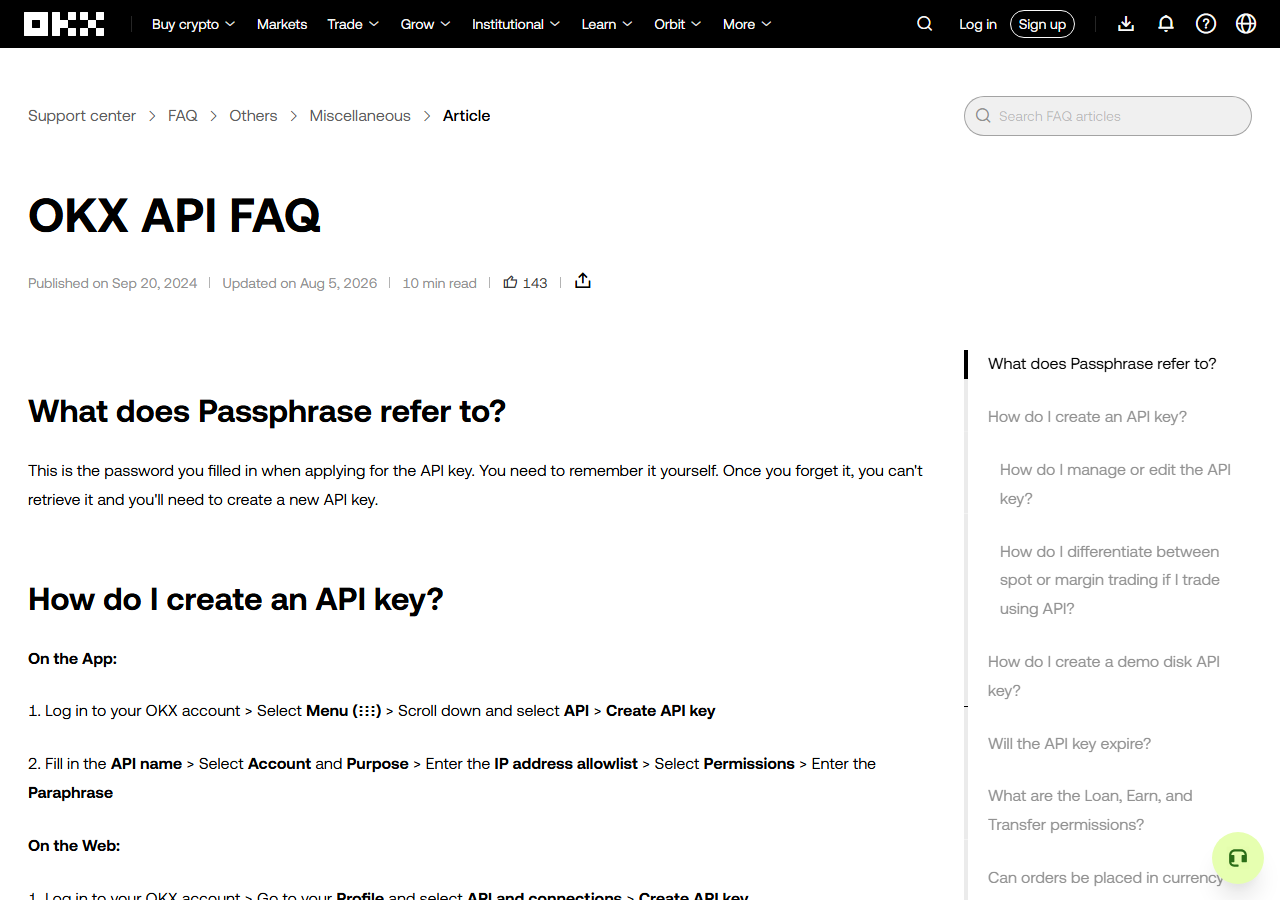Expand the Buy crypto dropdown
The height and width of the screenshot is (900, 1280).
(193, 24)
